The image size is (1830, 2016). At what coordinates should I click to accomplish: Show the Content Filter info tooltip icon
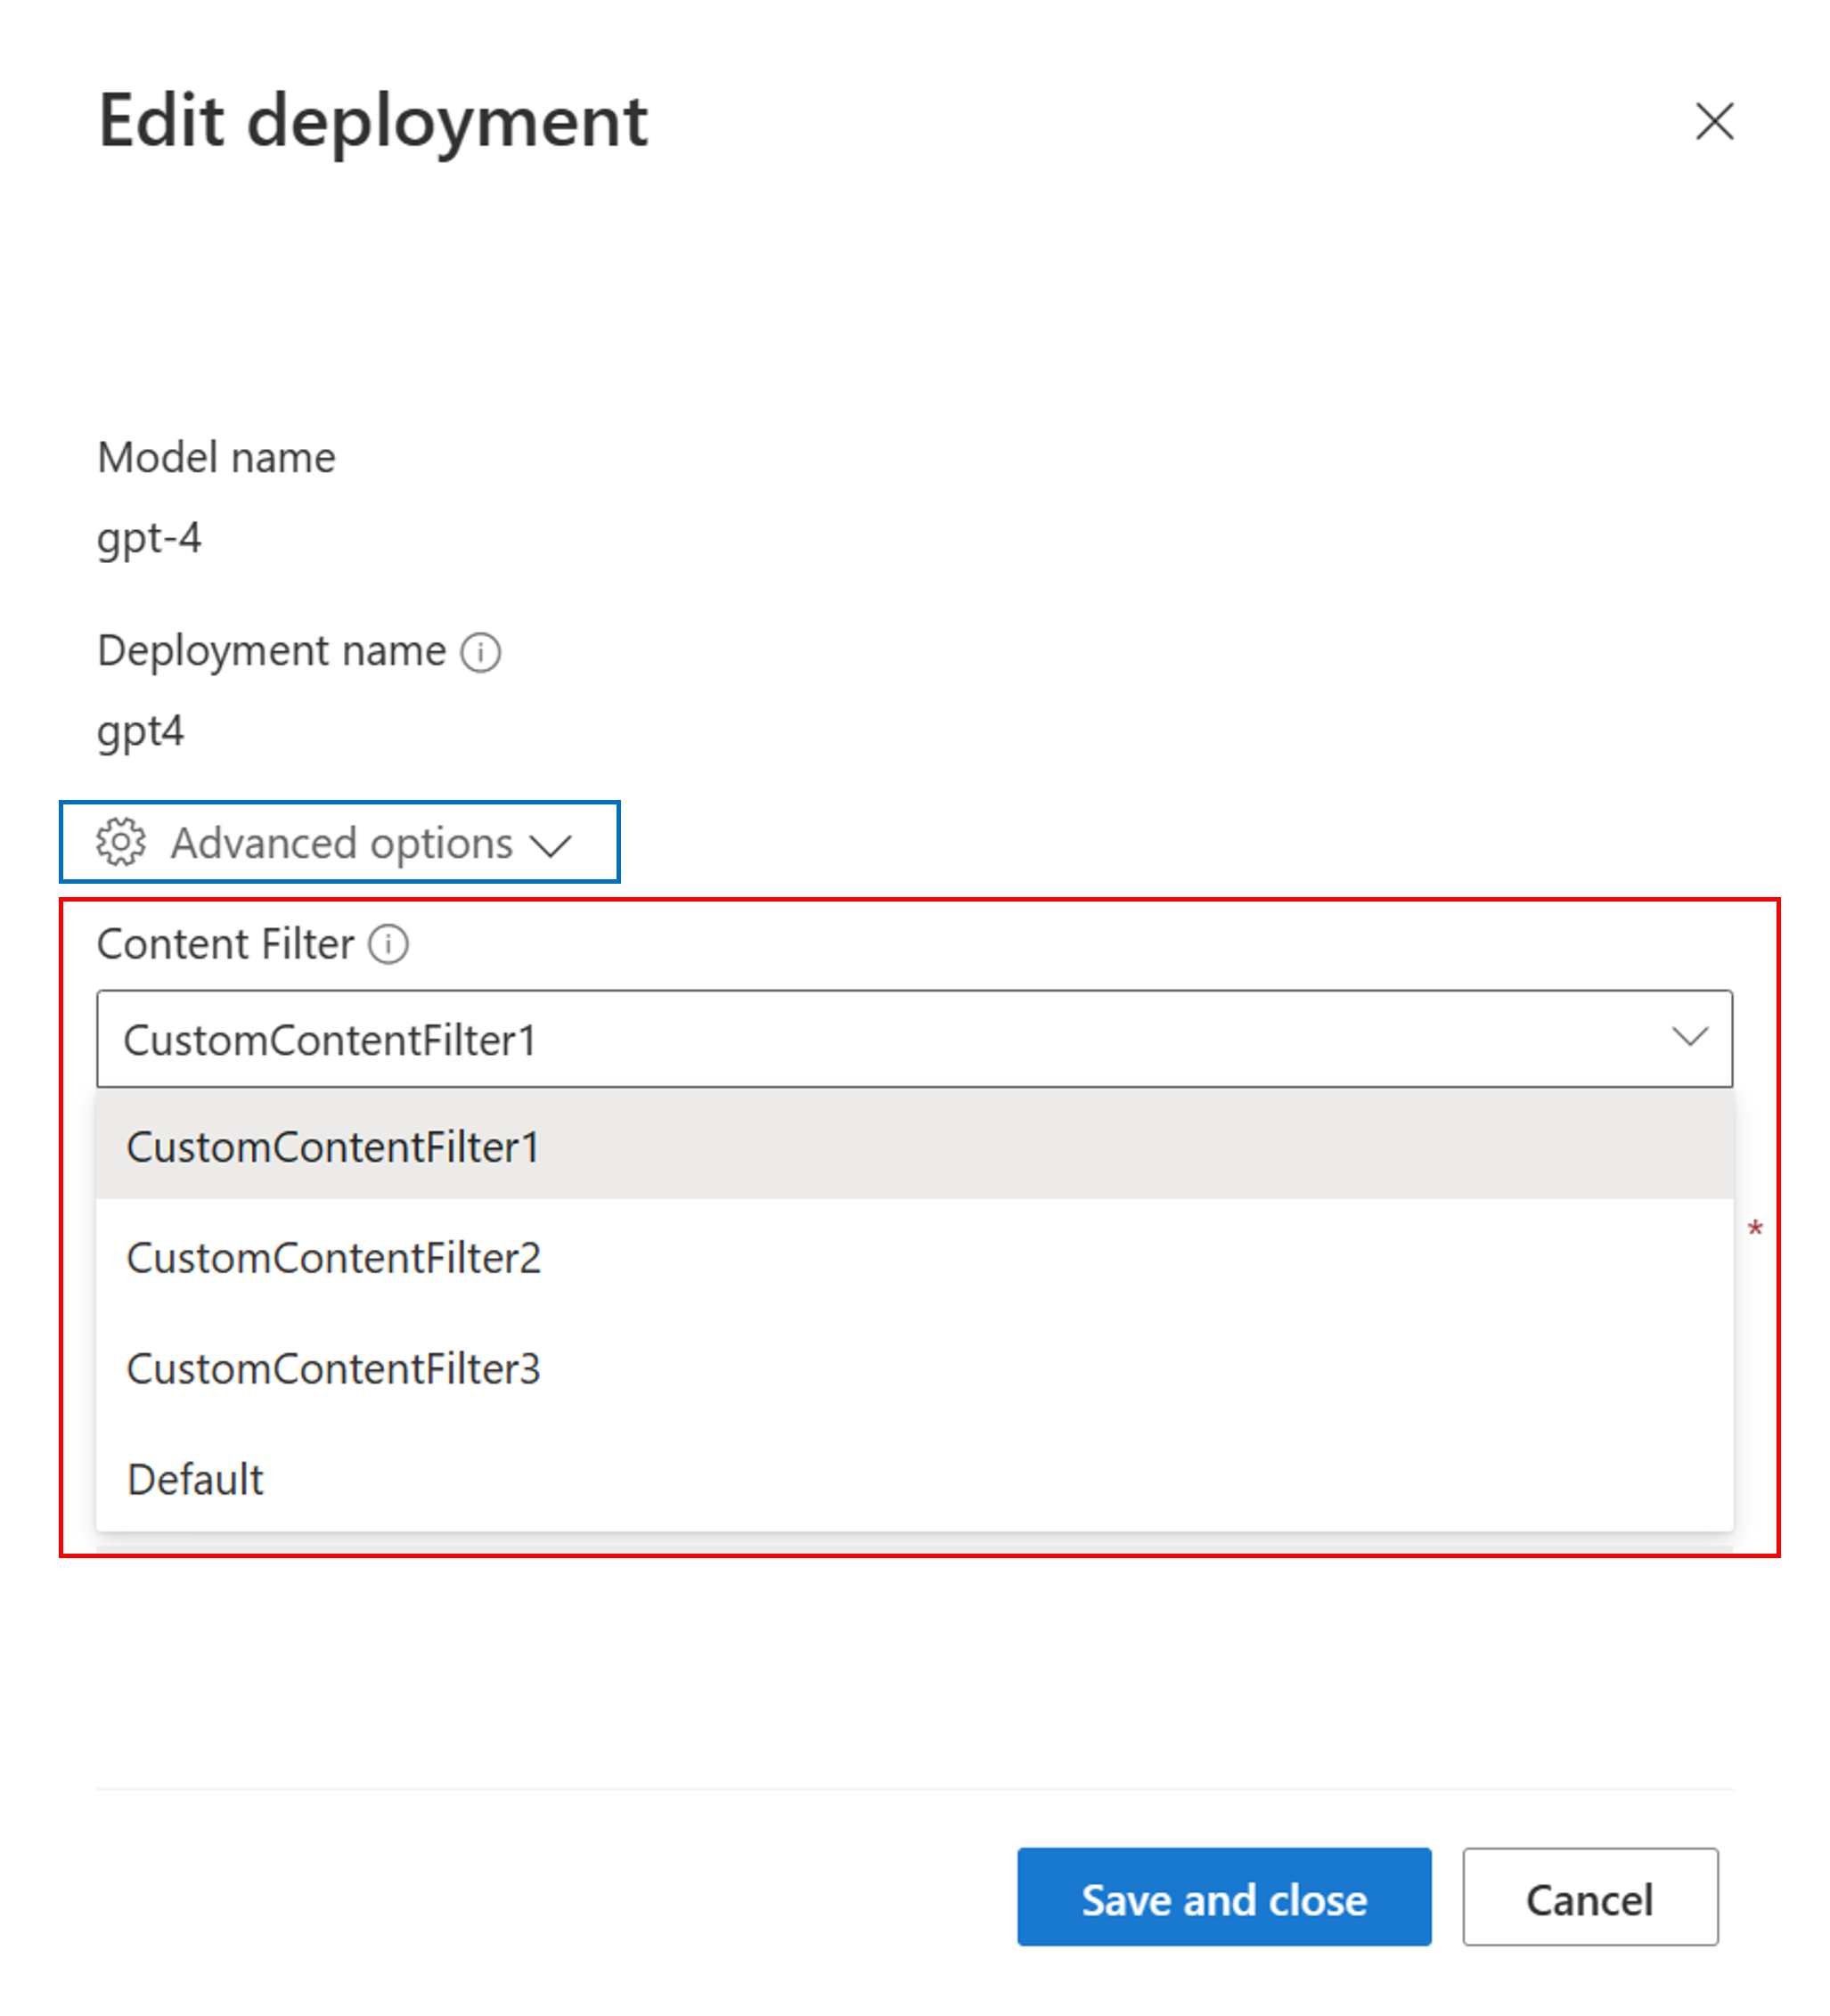[388, 944]
